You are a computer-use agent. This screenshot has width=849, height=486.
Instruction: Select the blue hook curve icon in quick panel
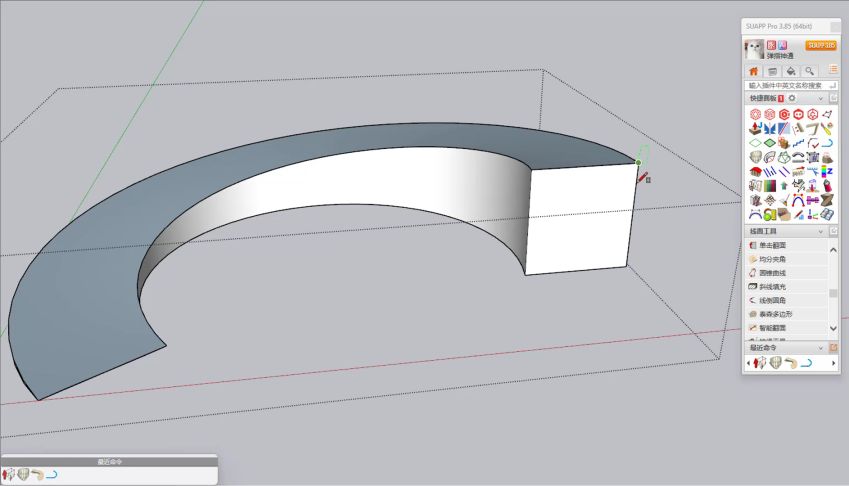(x=827, y=143)
